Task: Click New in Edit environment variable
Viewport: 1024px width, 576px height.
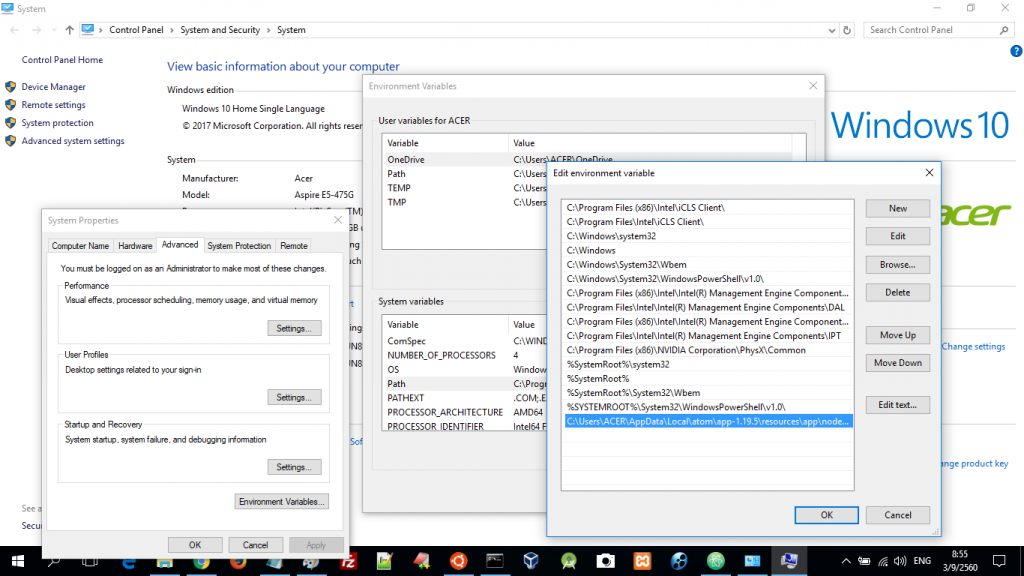Action: point(898,208)
